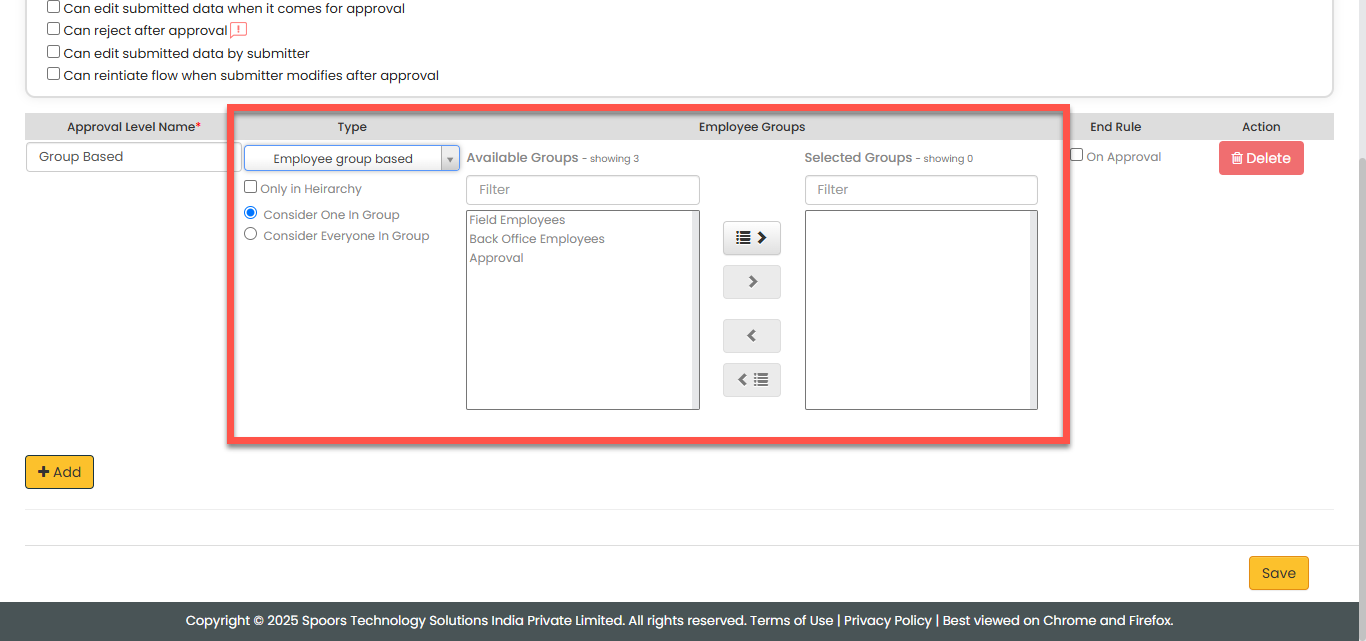Add a new approval level
Viewport: 1366px width, 641px height.
point(59,472)
